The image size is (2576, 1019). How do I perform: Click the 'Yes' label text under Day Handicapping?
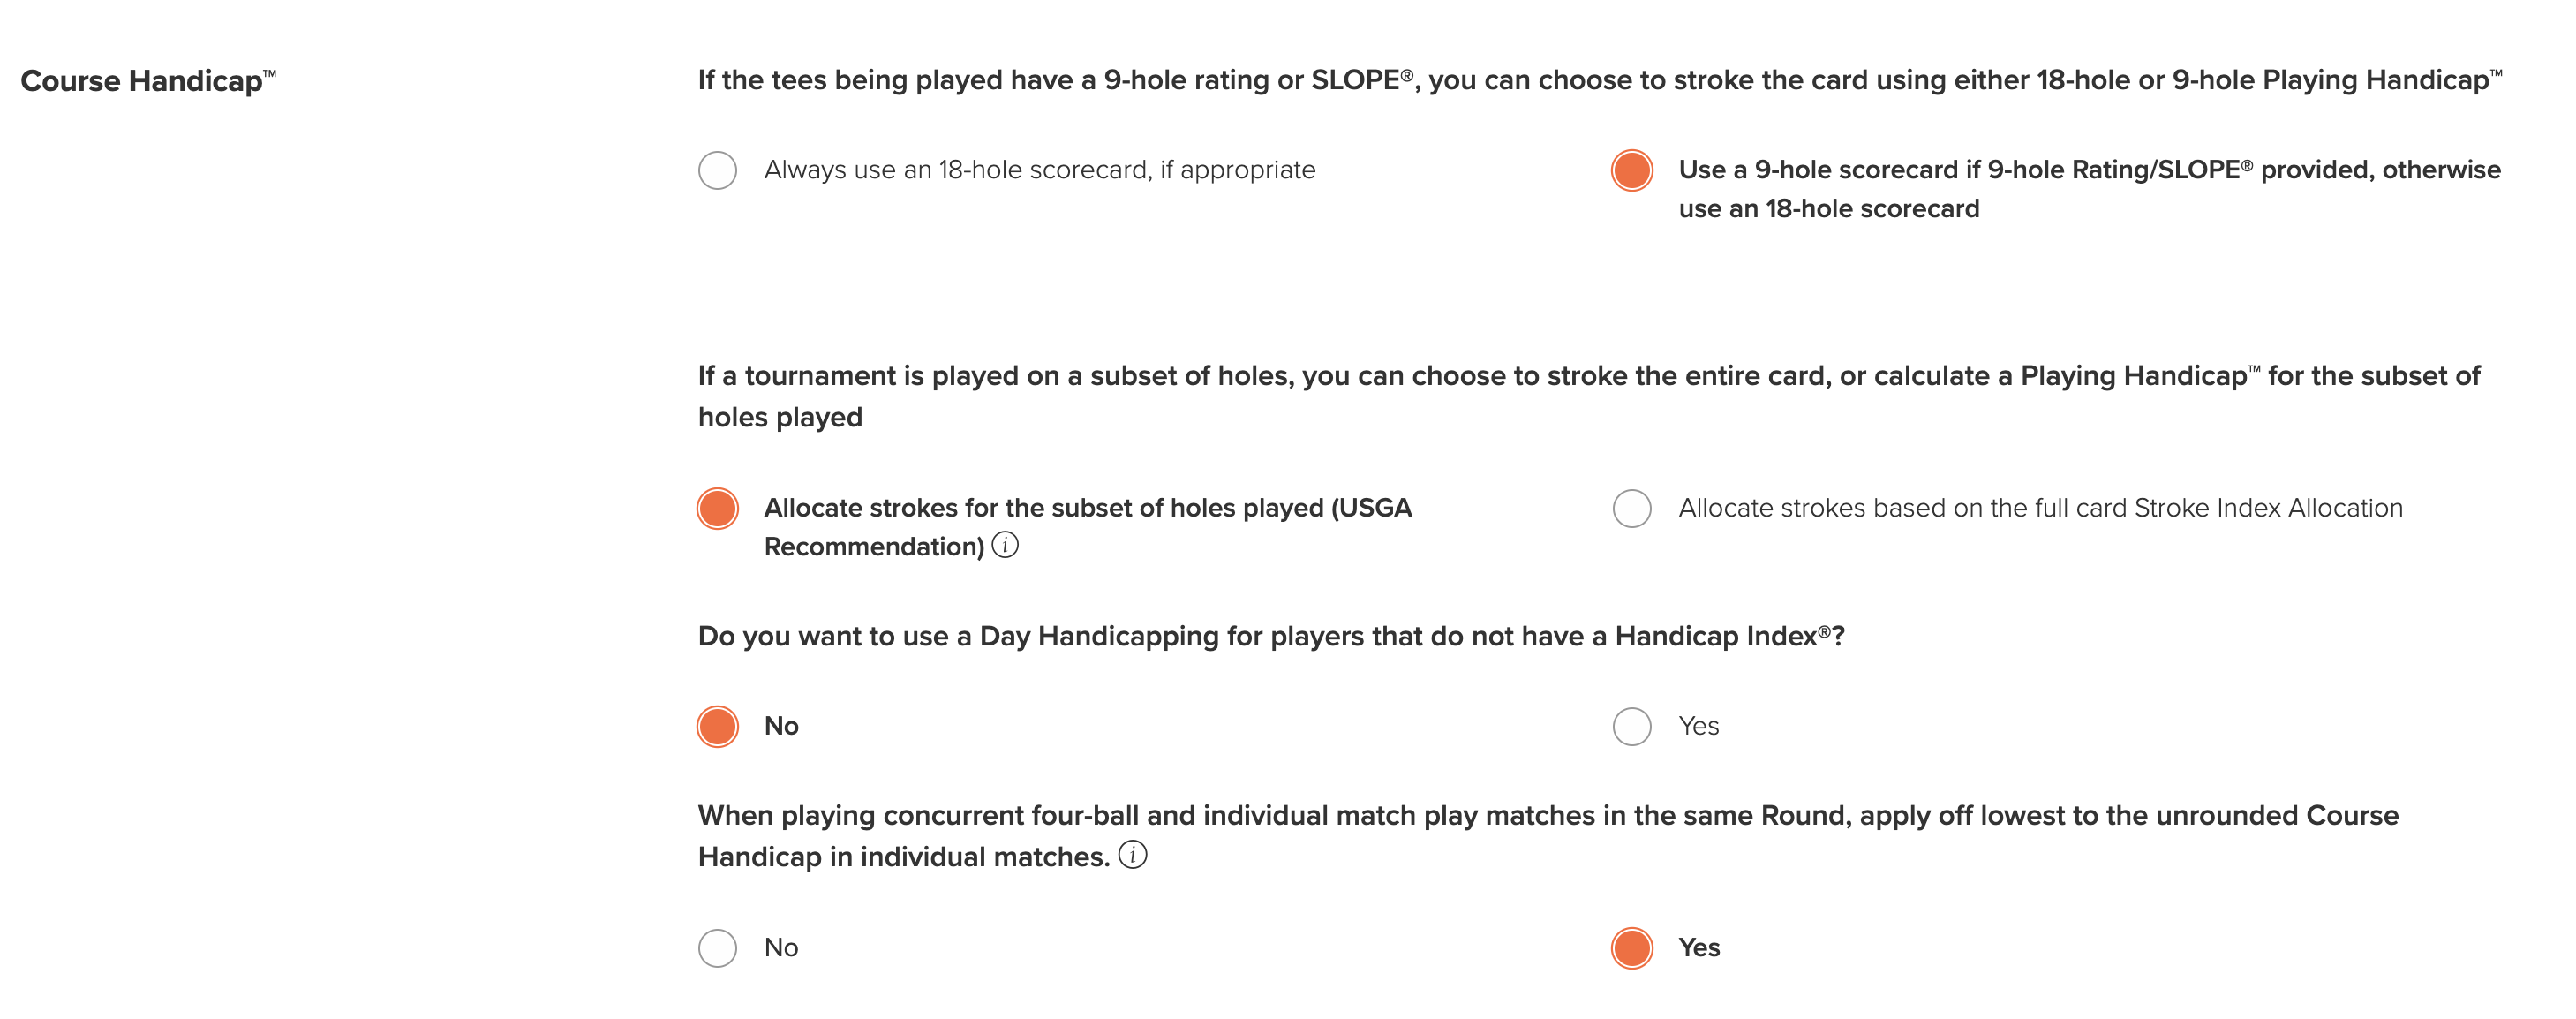coord(1698,726)
